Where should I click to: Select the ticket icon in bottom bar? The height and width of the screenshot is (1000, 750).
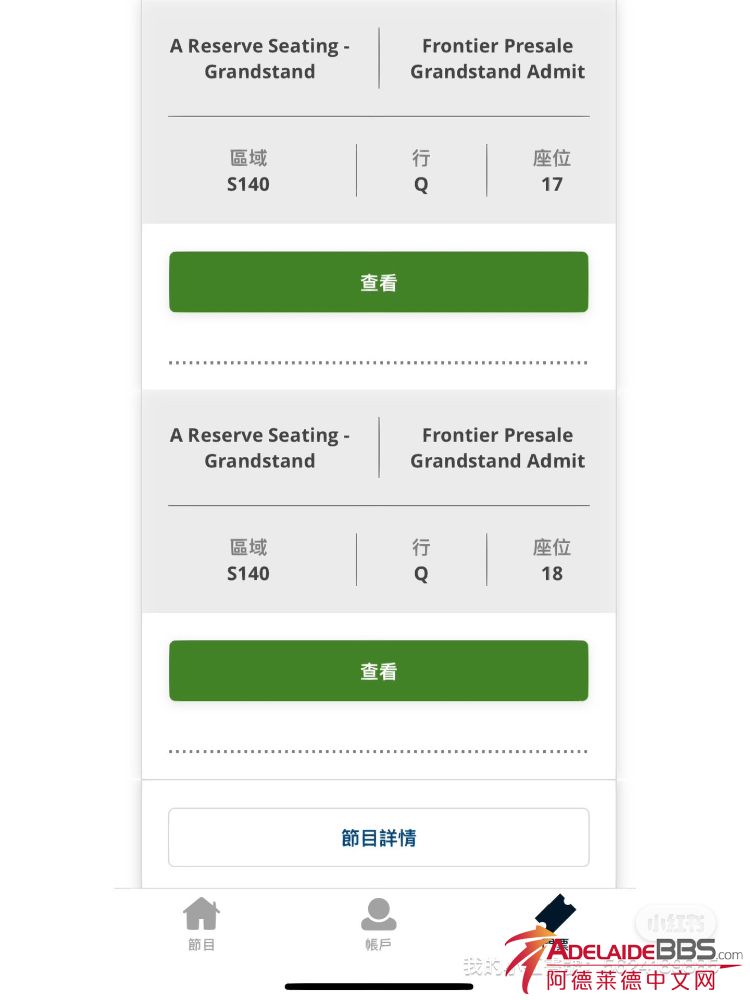pyautogui.click(x=555, y=912)
